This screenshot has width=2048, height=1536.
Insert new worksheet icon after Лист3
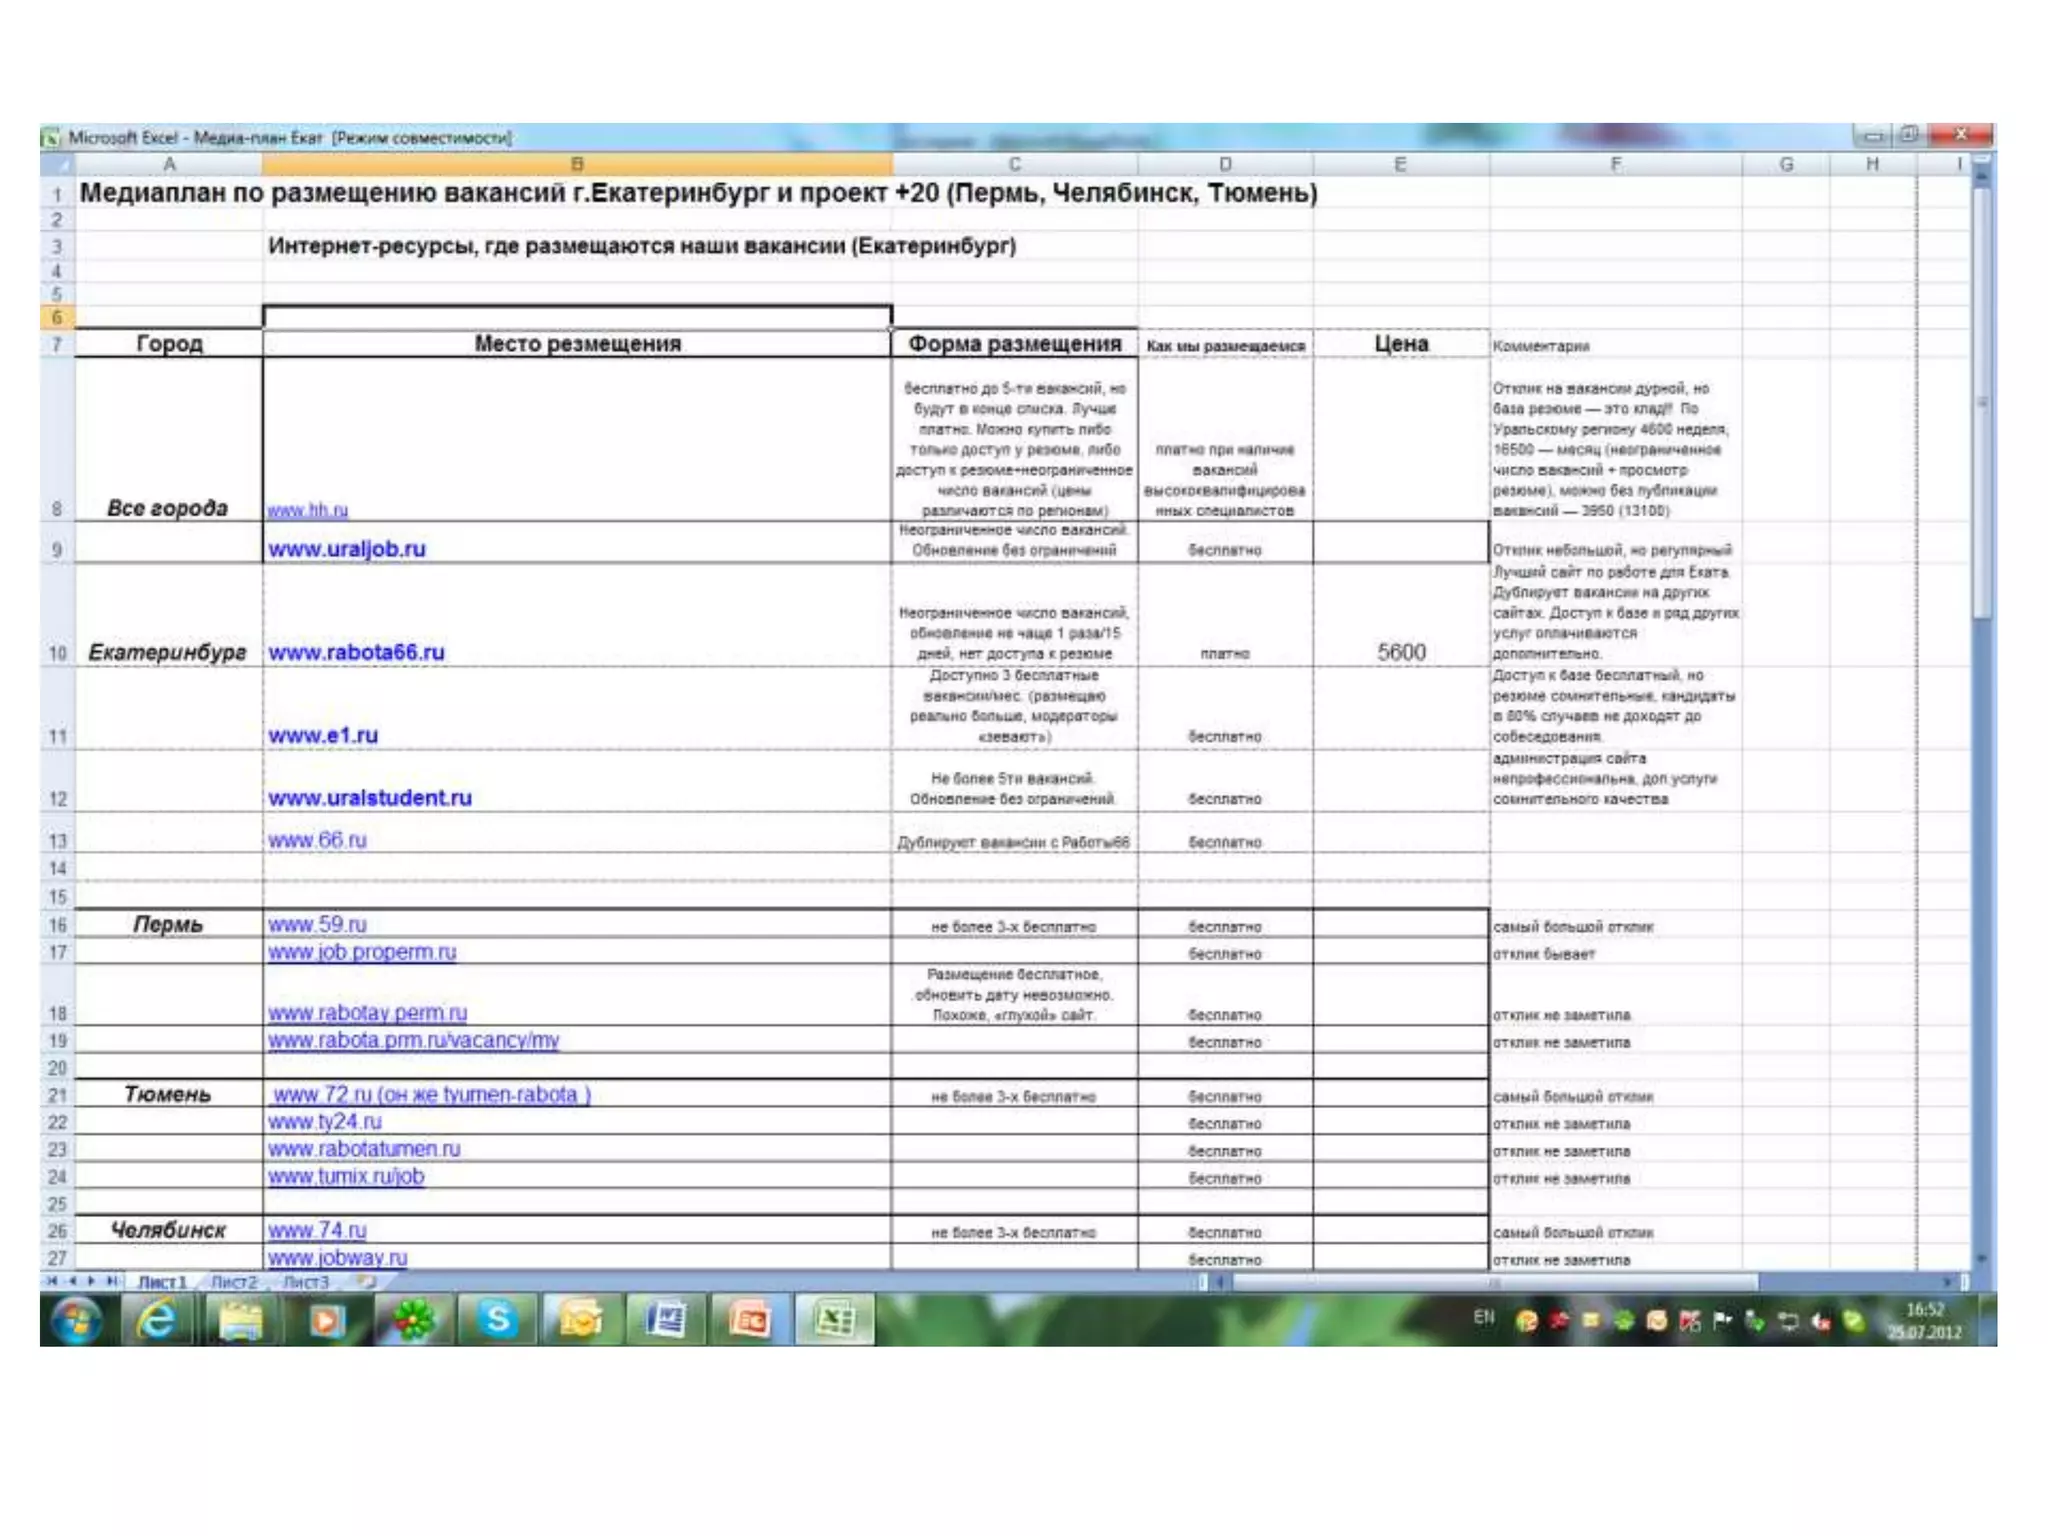point(368,1281)
